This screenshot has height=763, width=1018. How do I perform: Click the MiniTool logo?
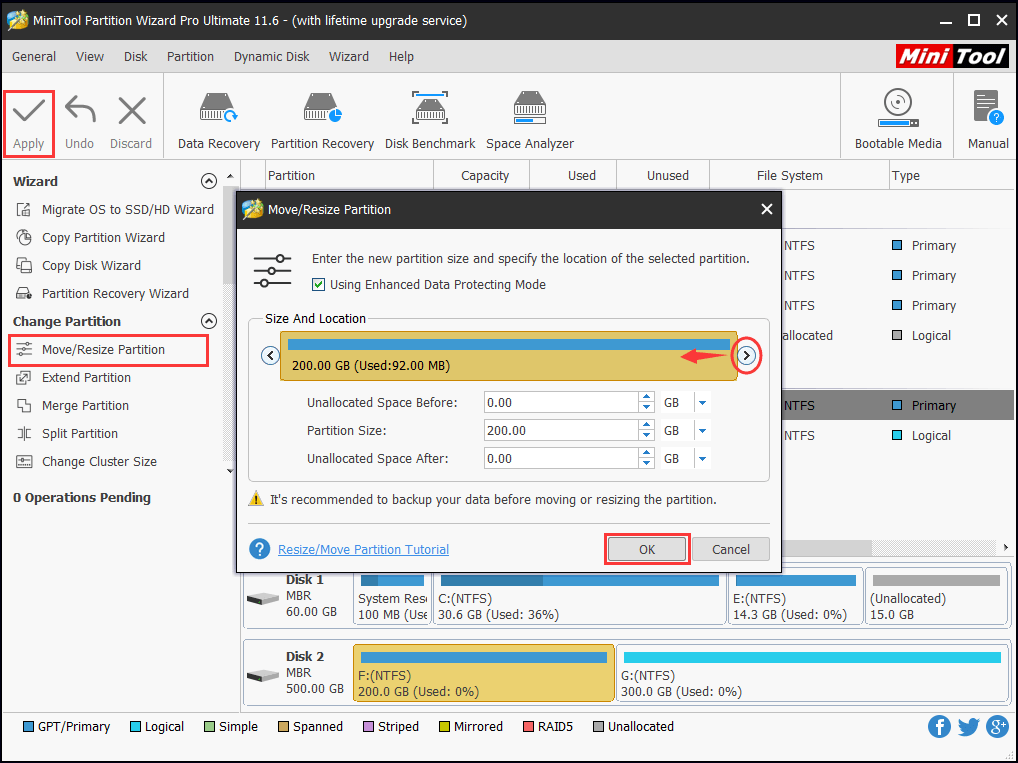[x=952, y=56]
